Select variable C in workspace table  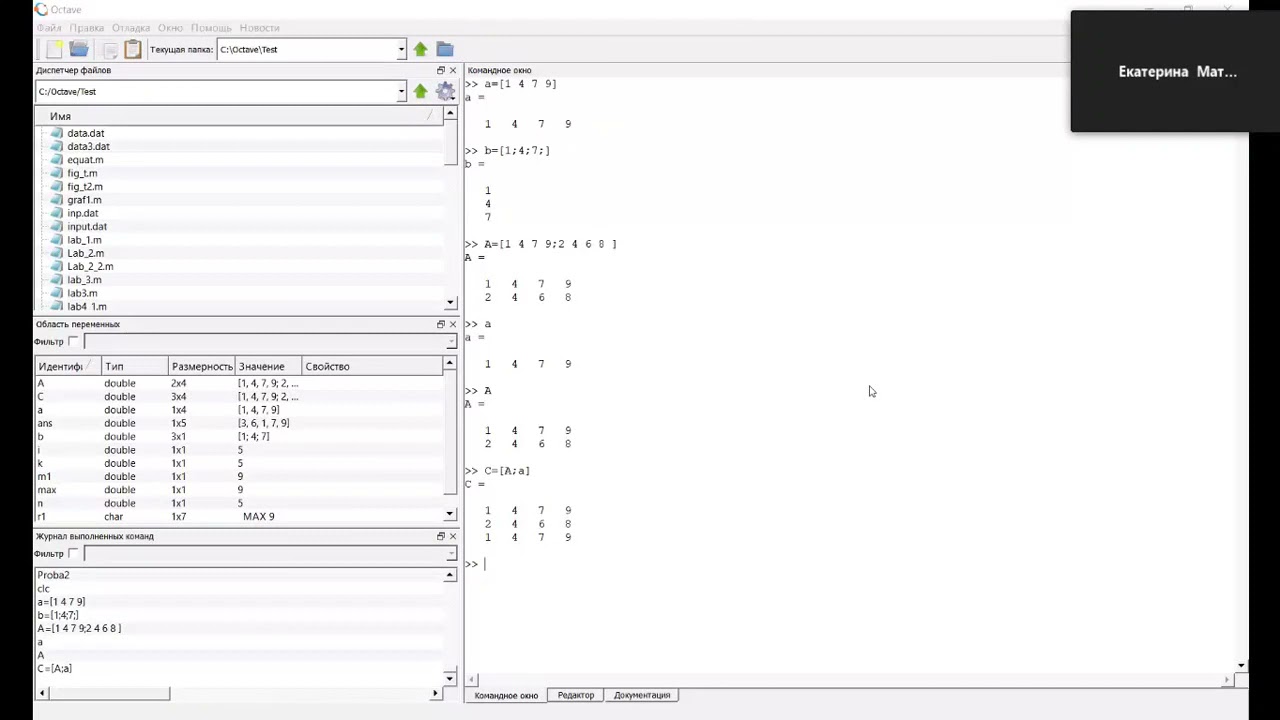point(239,397)
